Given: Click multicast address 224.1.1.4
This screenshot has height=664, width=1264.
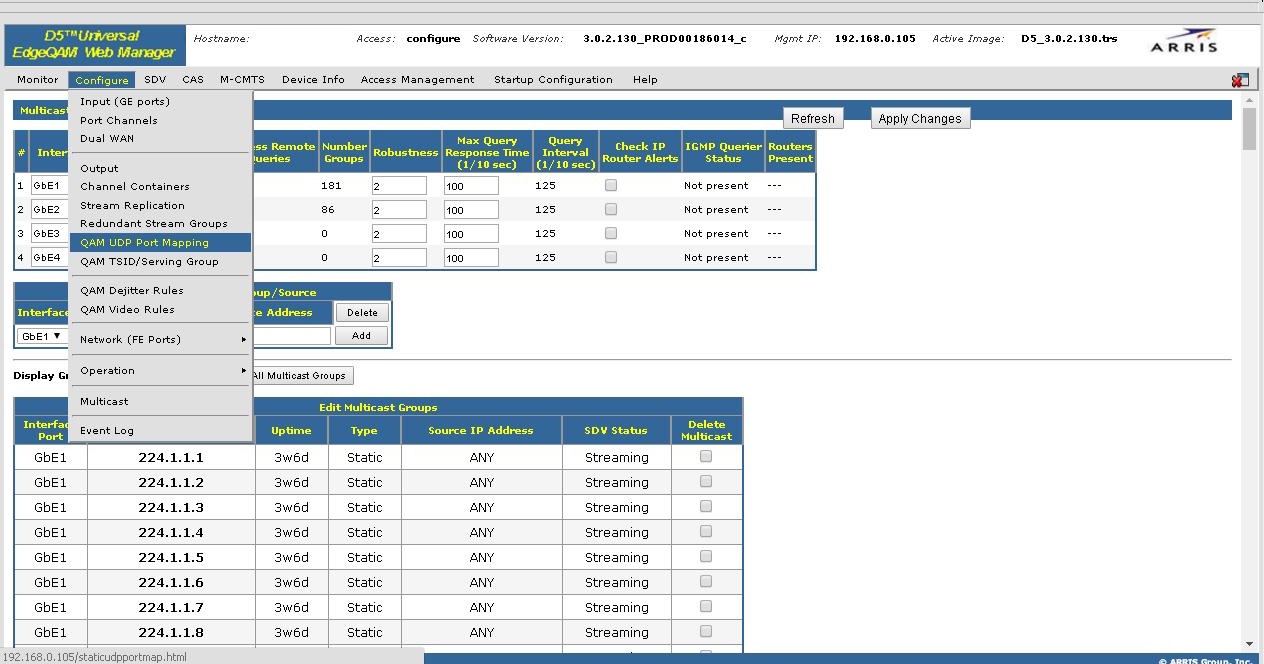Looking at the screenshot, I should pos(171,532).
